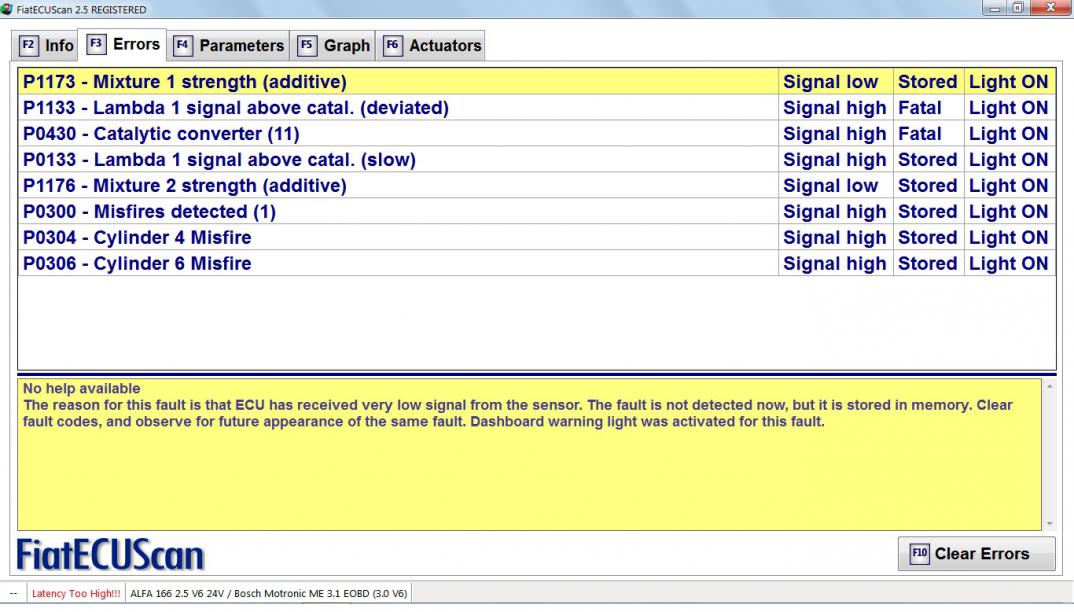
Task: Click Light ON in P0300 row
Action: (1008, 212)
